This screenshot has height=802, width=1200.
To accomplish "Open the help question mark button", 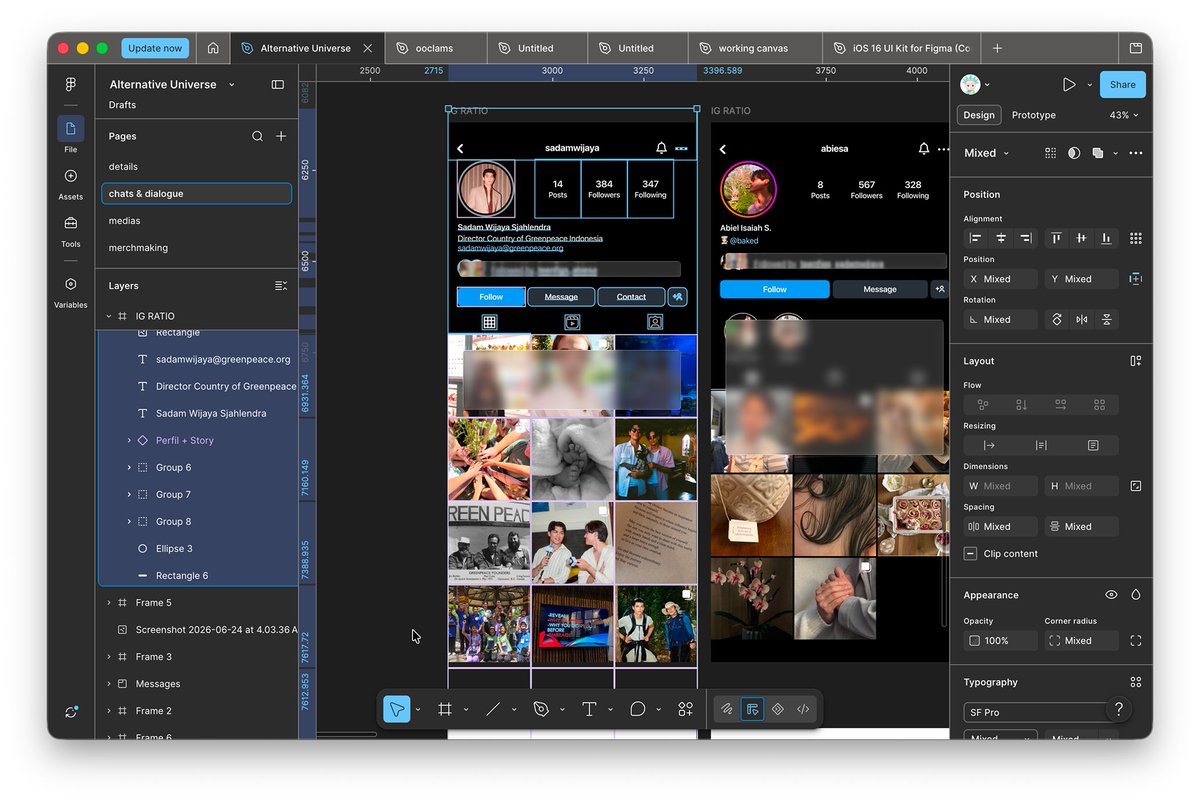I will 1118,709.
